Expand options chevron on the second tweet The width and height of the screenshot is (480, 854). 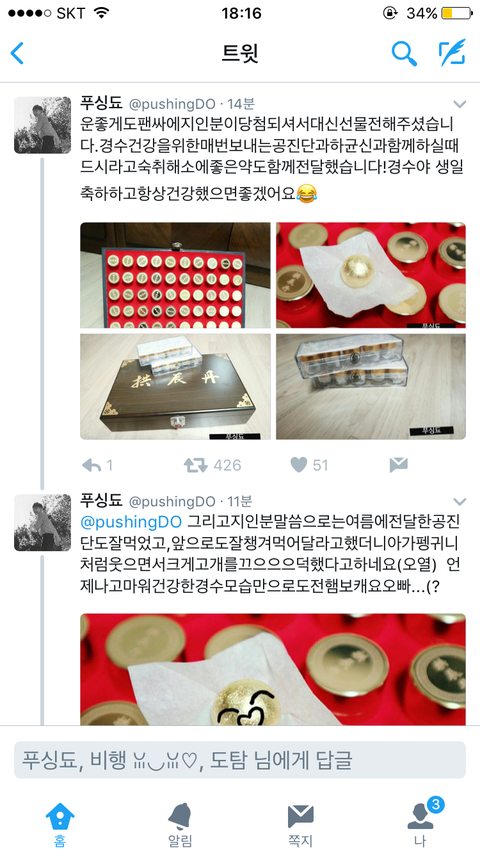pos(460,502)
